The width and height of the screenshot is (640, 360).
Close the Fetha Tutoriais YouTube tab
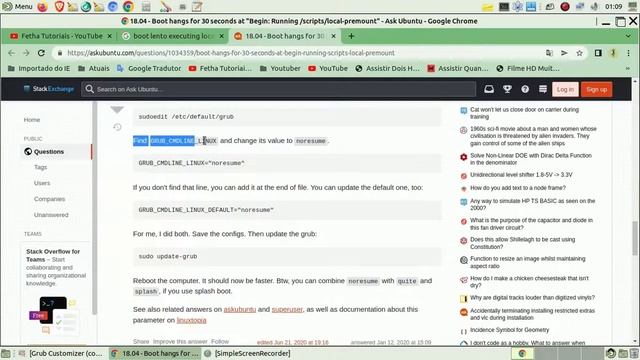point(109,36)
